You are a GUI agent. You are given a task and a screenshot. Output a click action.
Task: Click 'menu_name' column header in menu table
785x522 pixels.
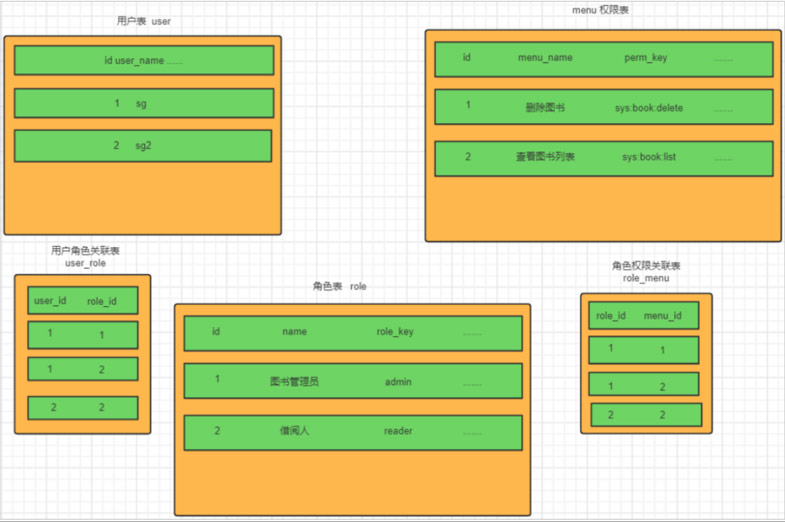point(545,58)
